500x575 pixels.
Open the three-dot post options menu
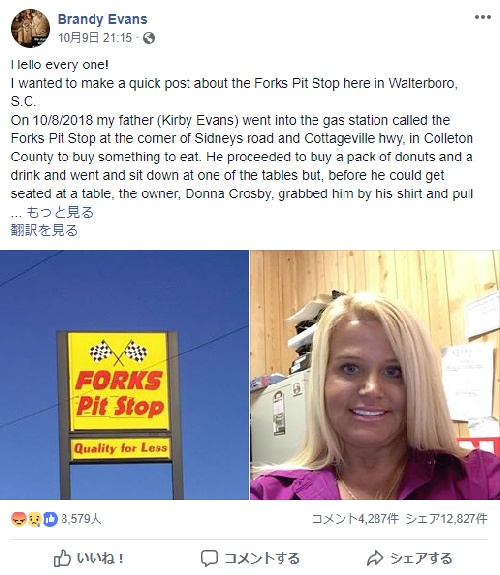point(482,17)
